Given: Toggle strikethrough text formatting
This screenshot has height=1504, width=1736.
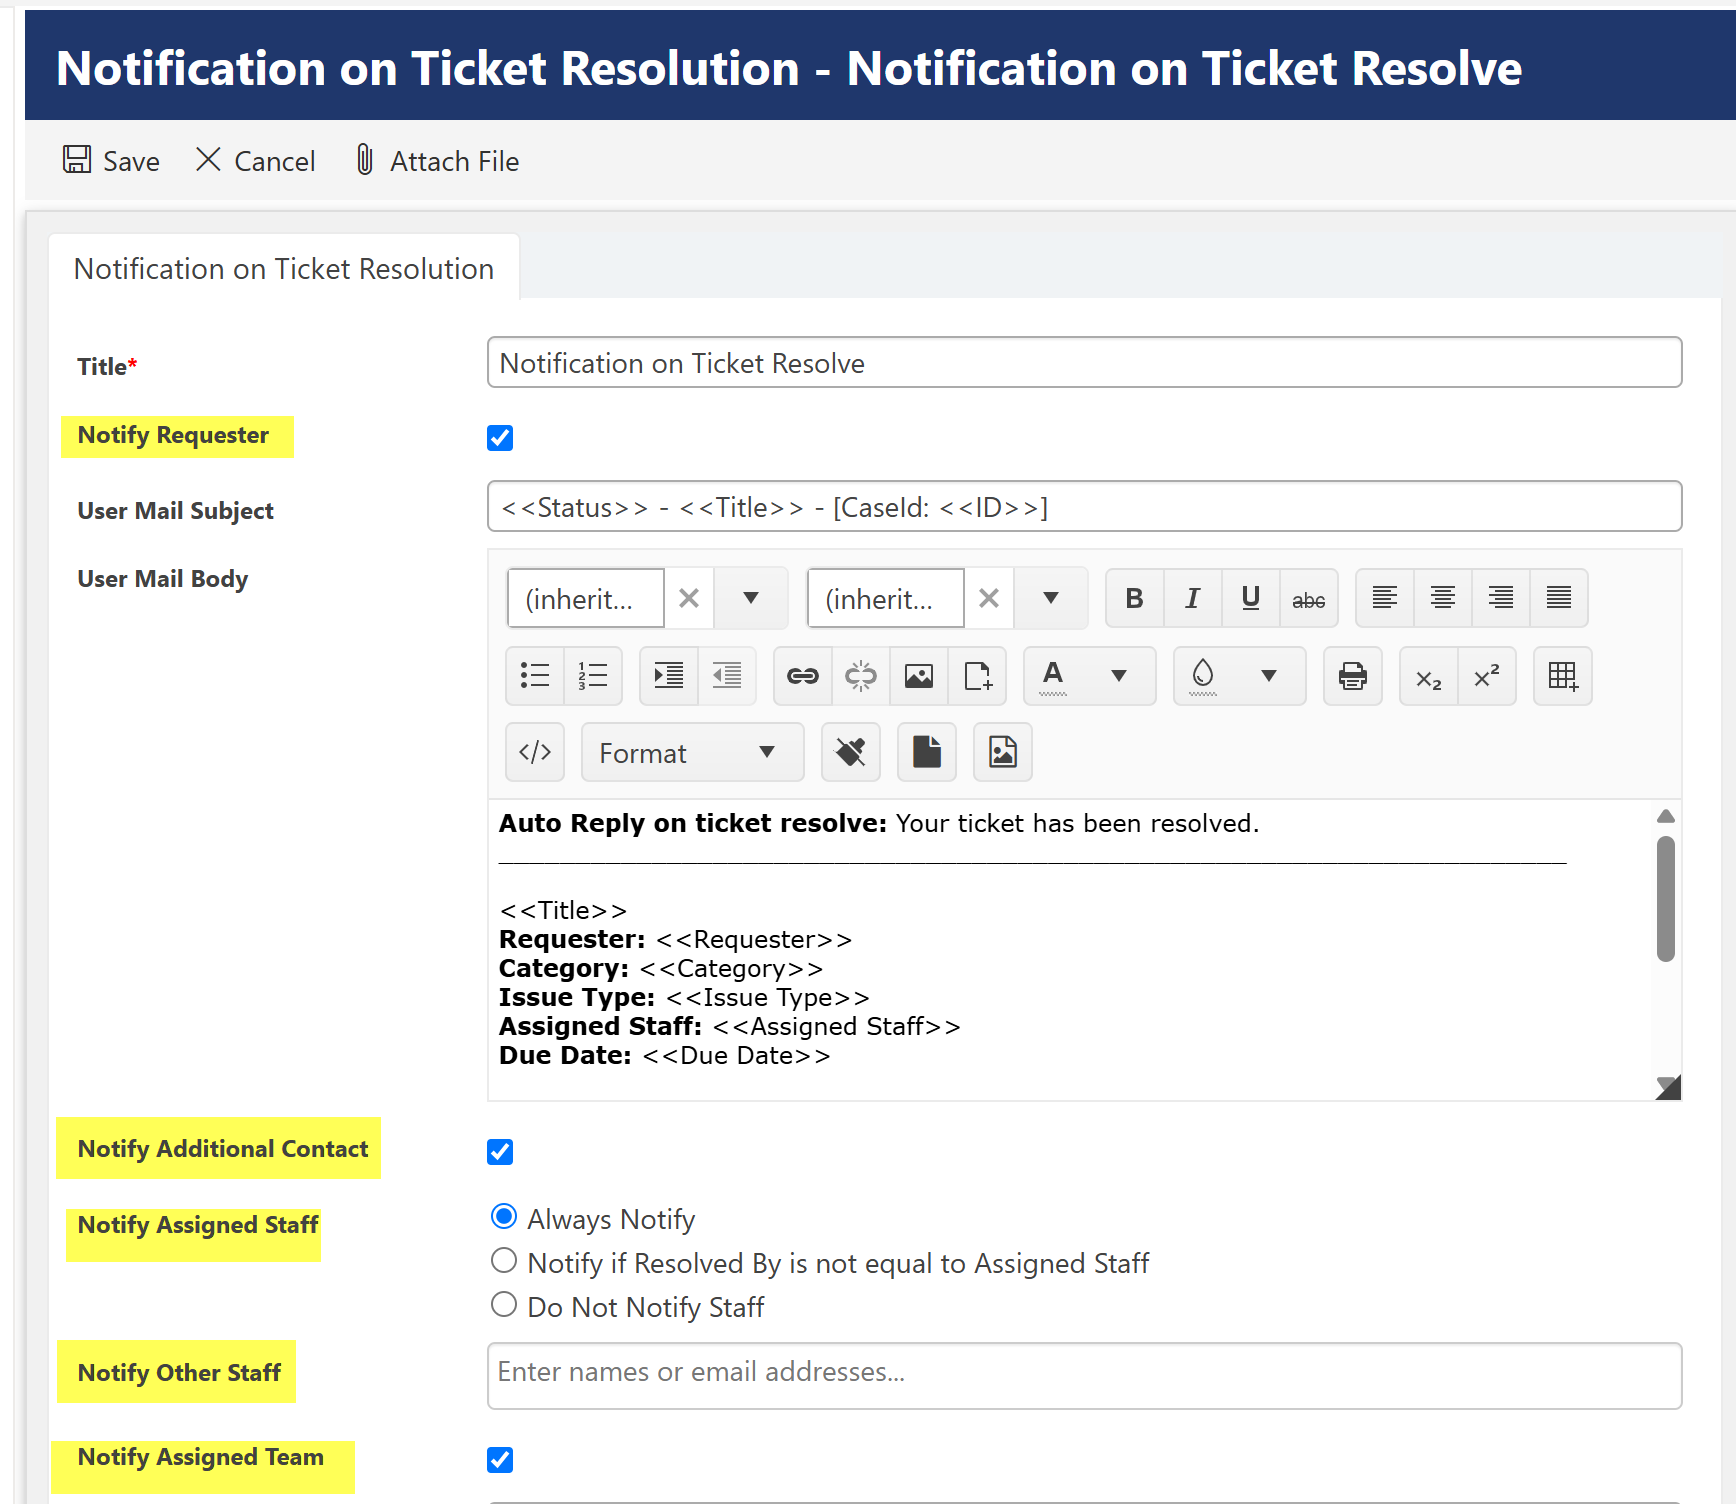Looking at the screenshot, I should pyautogui.click(x=1308, y=598).
